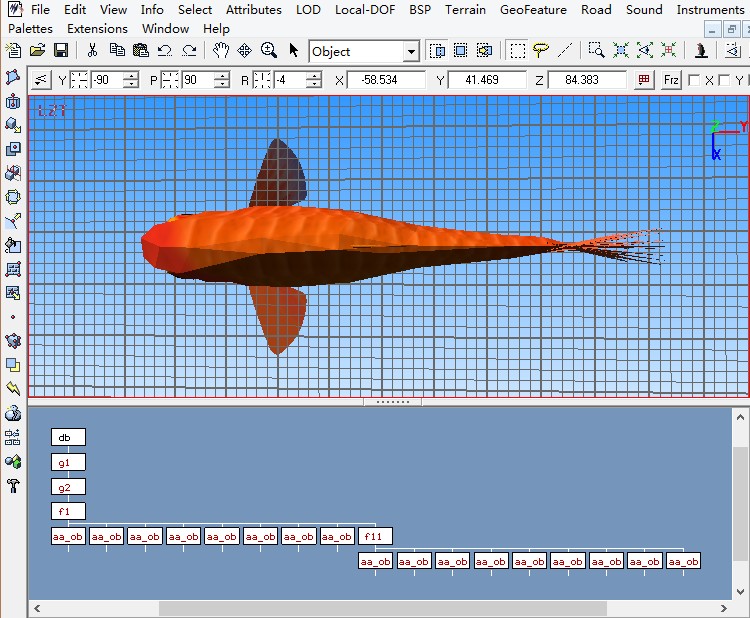The height and width of the screenshot is (618, 750).
Task: Click the zoom-to-area magnifier box icon
Action: pos(596,50)
